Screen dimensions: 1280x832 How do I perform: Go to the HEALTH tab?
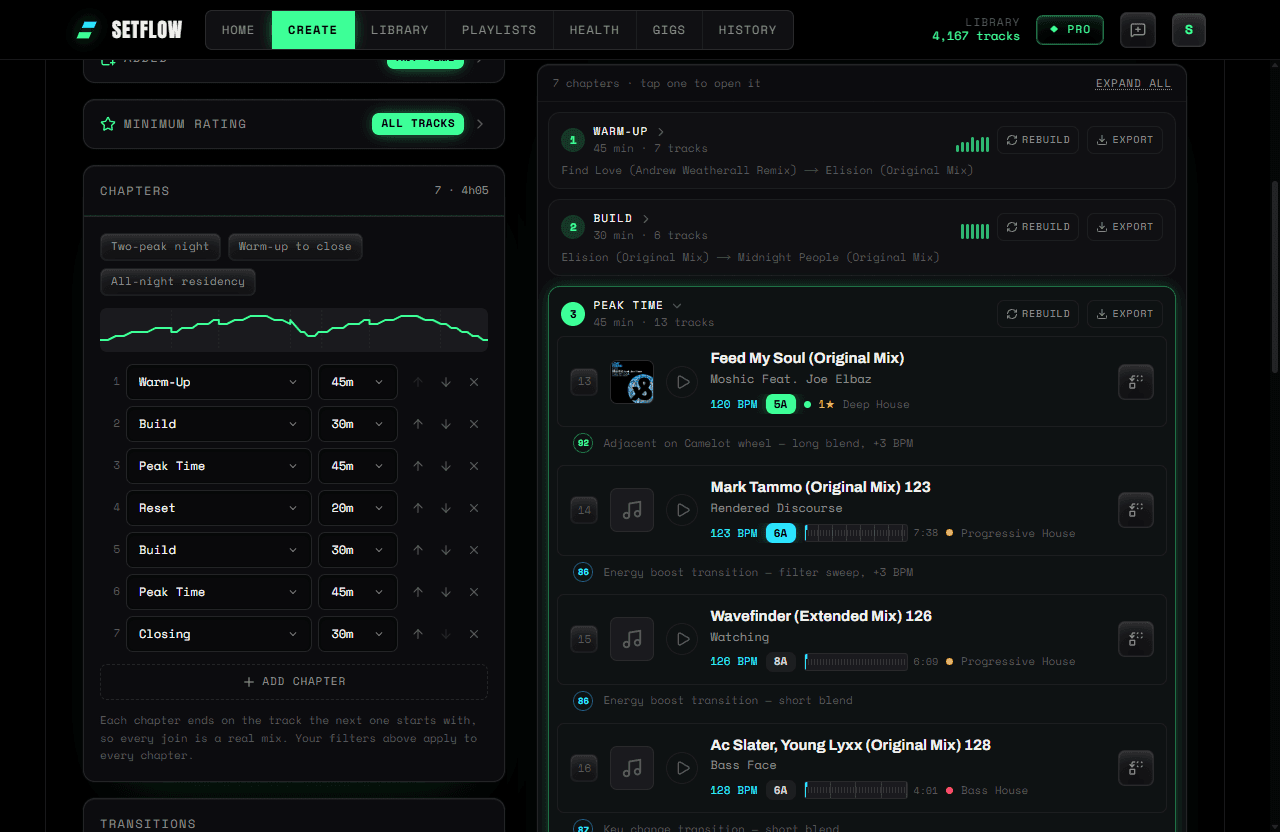click(594, 30)
